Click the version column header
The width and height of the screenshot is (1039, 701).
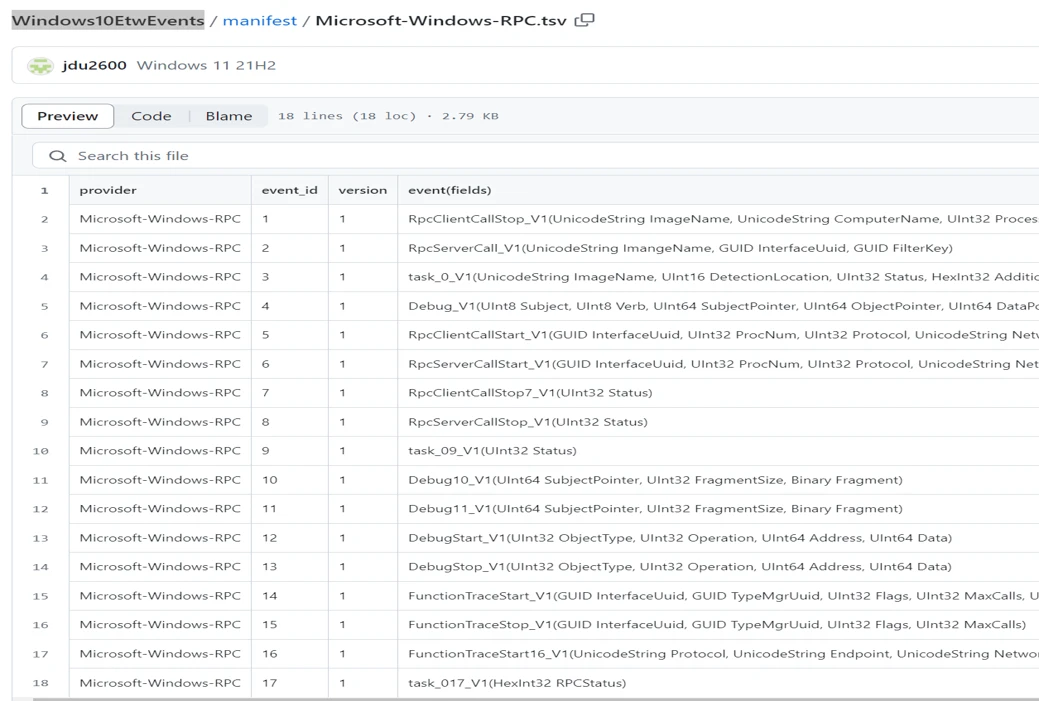[x=362, y=190]
